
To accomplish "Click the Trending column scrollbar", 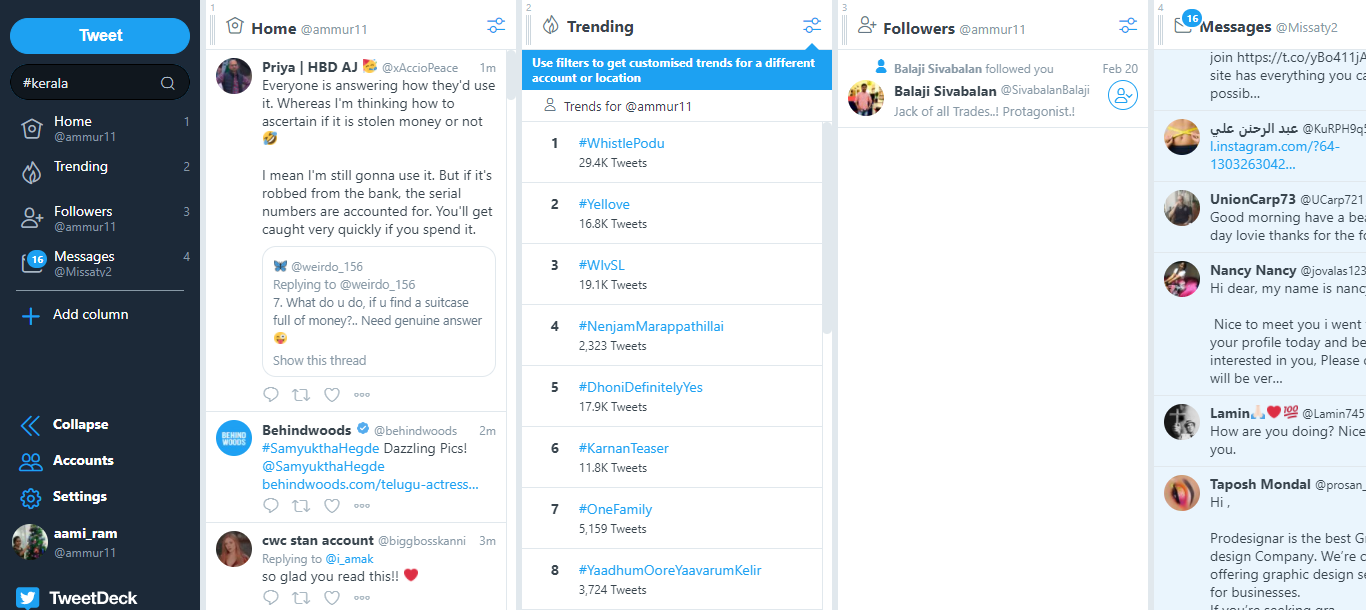I will click(826, 228).
